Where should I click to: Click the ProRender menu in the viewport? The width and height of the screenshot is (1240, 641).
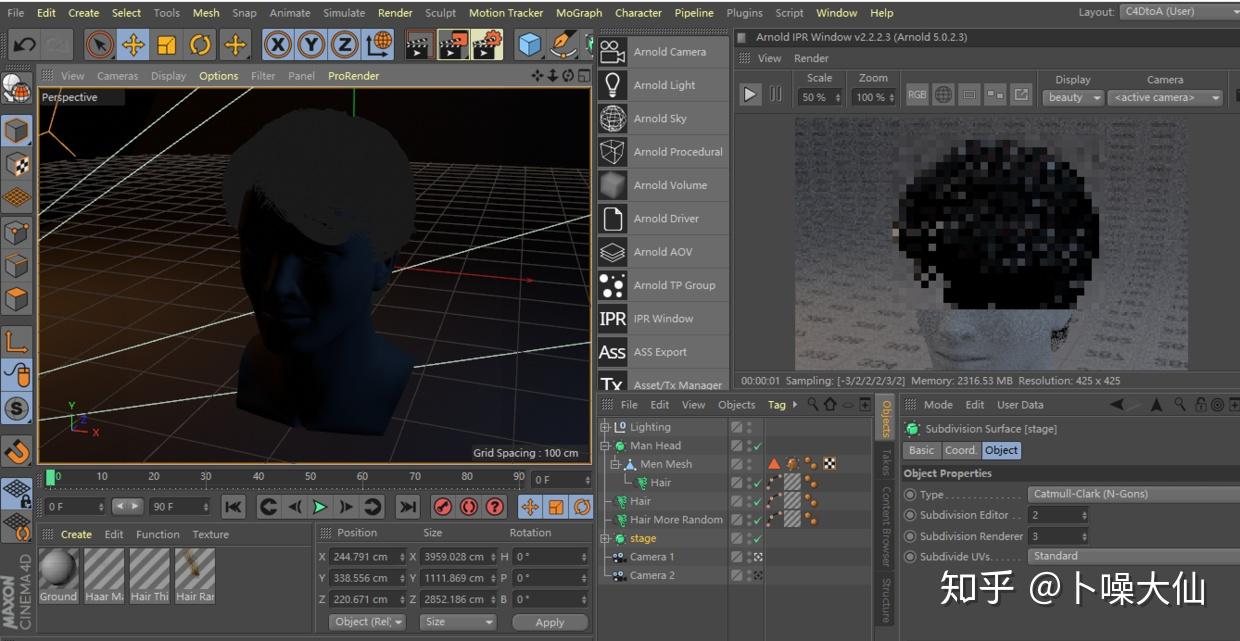(x=353, y=75)
